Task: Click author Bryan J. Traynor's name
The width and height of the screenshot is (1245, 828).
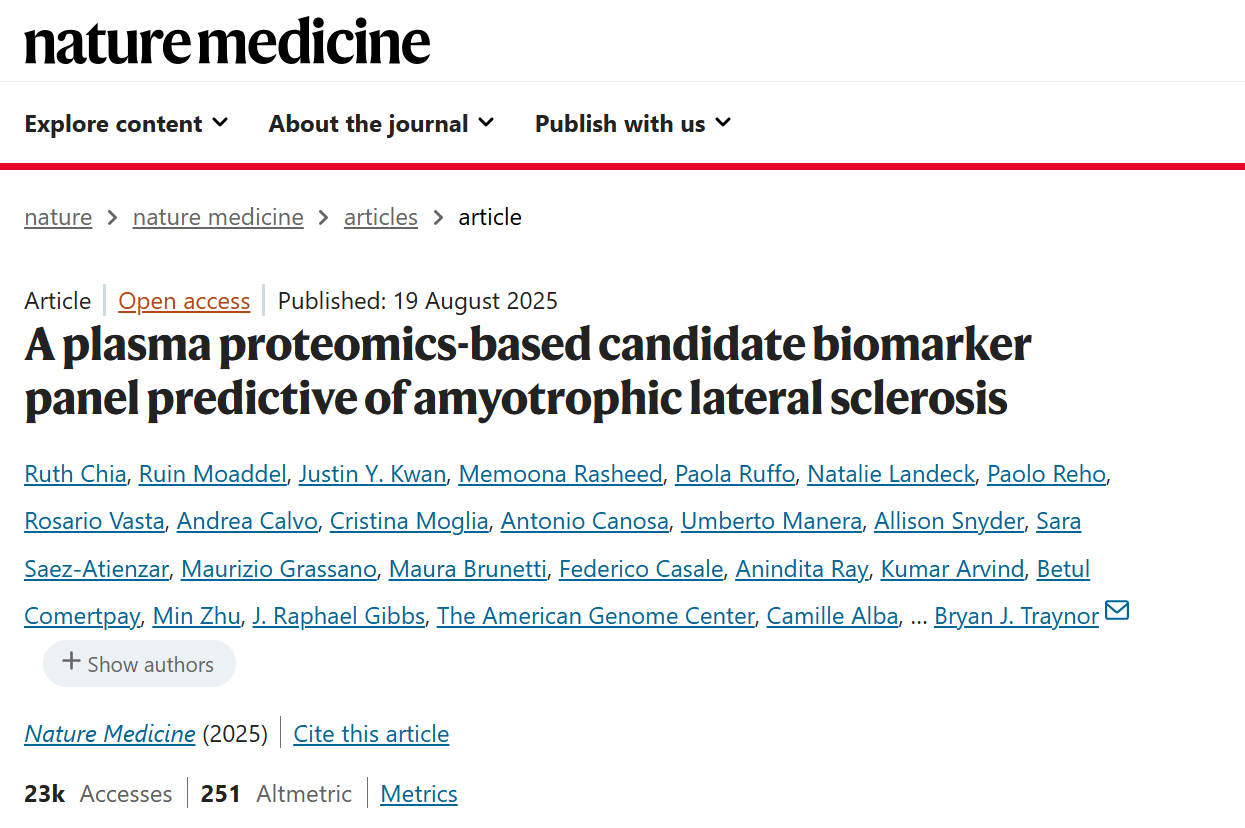Action: click(x=1016, y=616)
